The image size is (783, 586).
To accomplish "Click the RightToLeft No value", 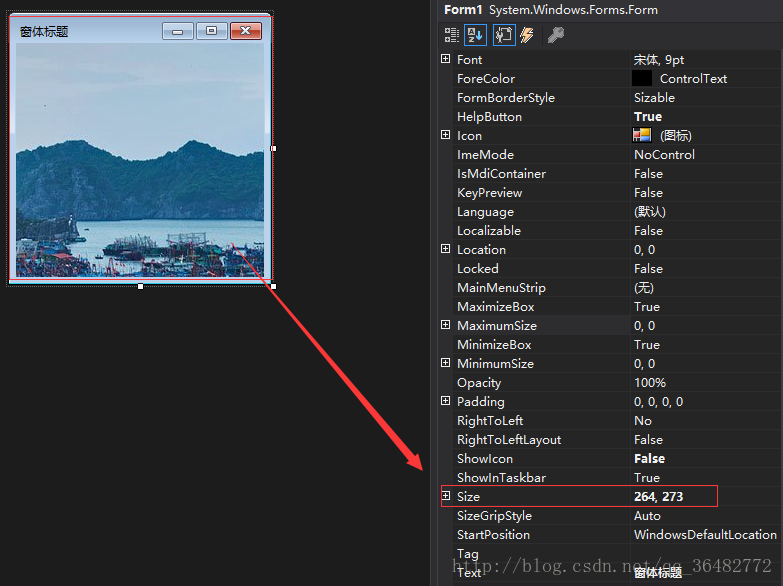I will [643, 421].
